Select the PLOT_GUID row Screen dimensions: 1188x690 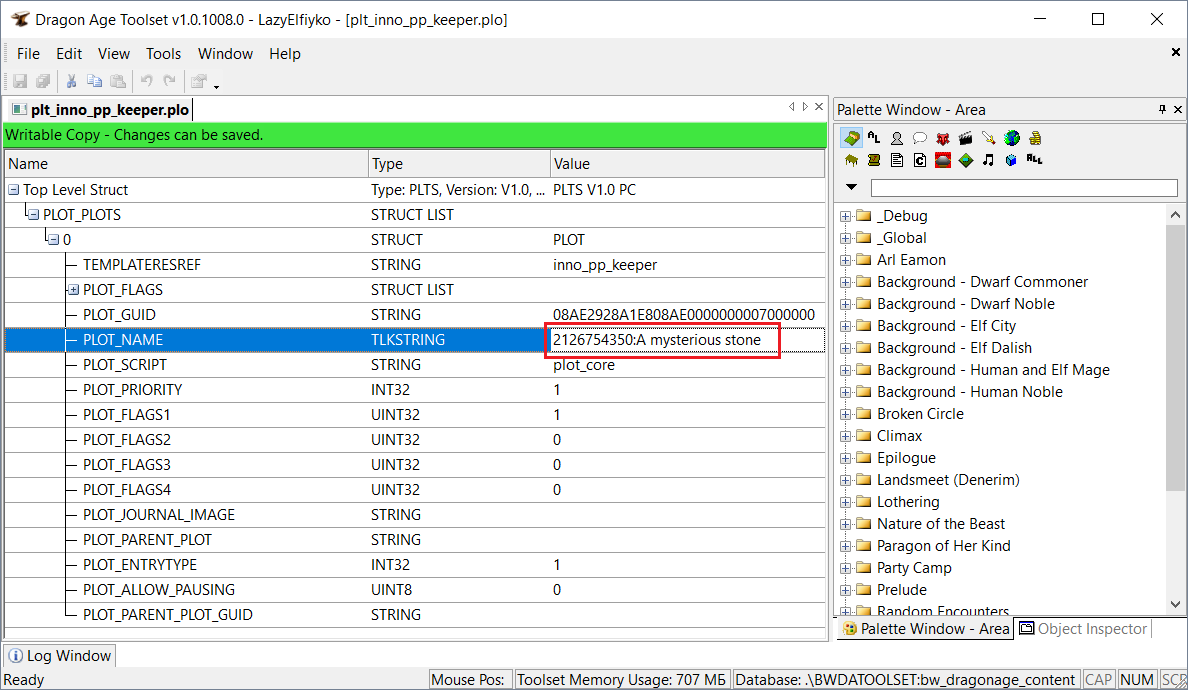(414, 315)
